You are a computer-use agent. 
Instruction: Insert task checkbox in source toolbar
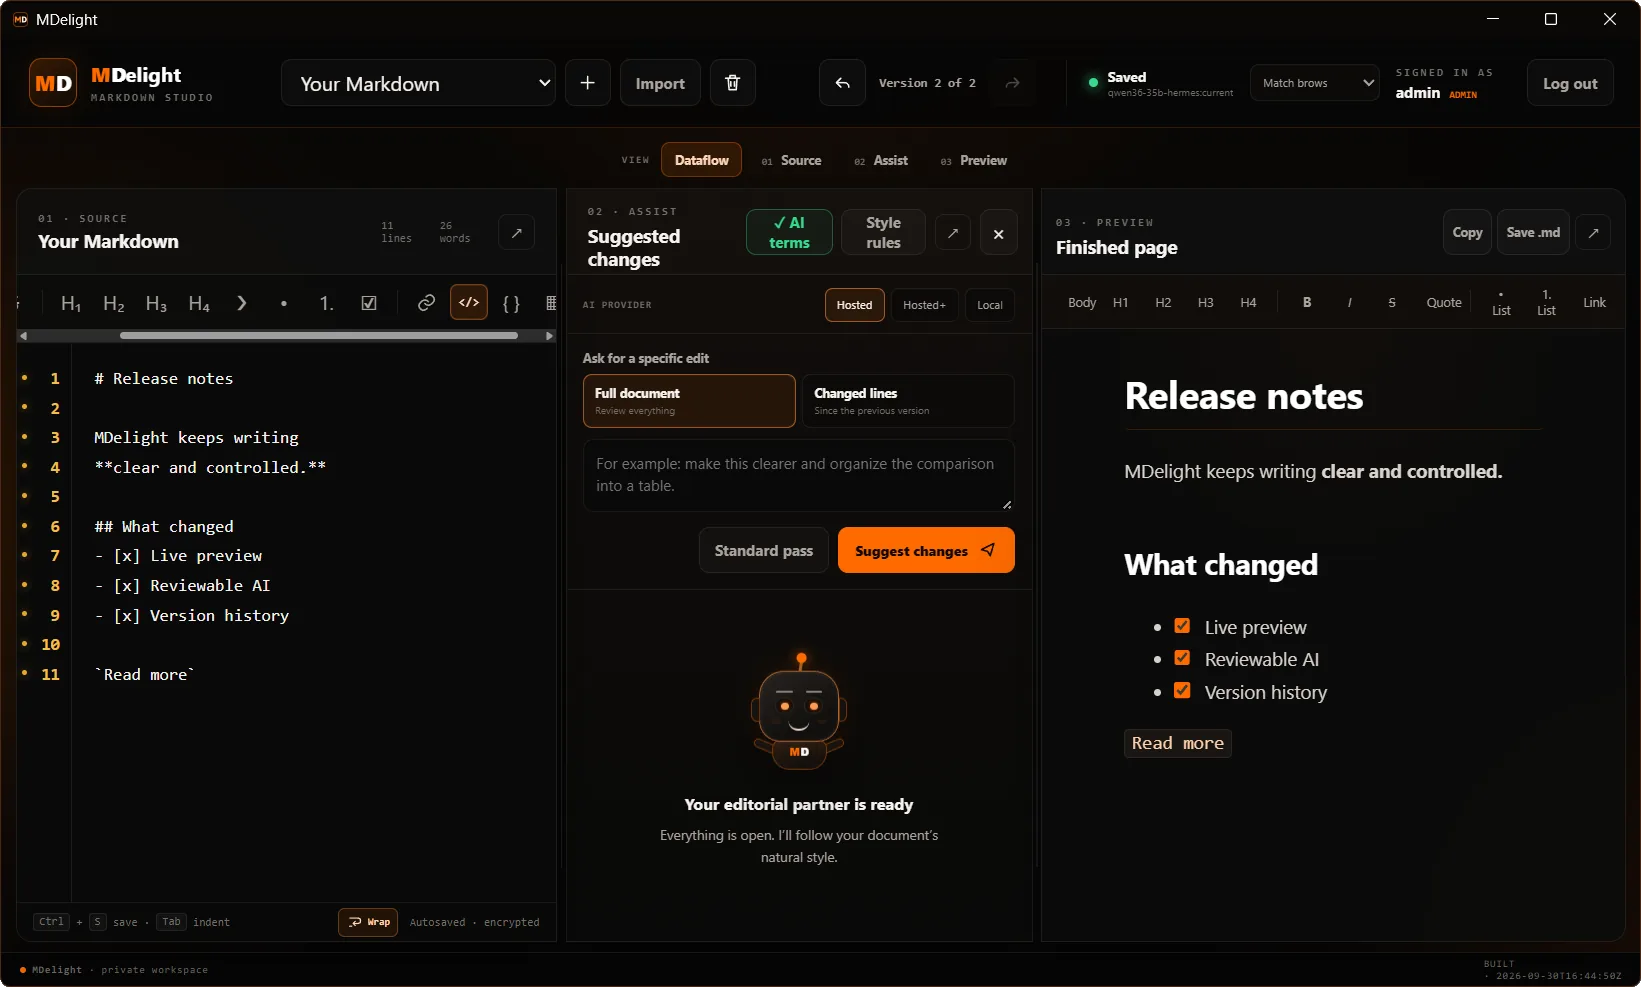coord(369,303)
